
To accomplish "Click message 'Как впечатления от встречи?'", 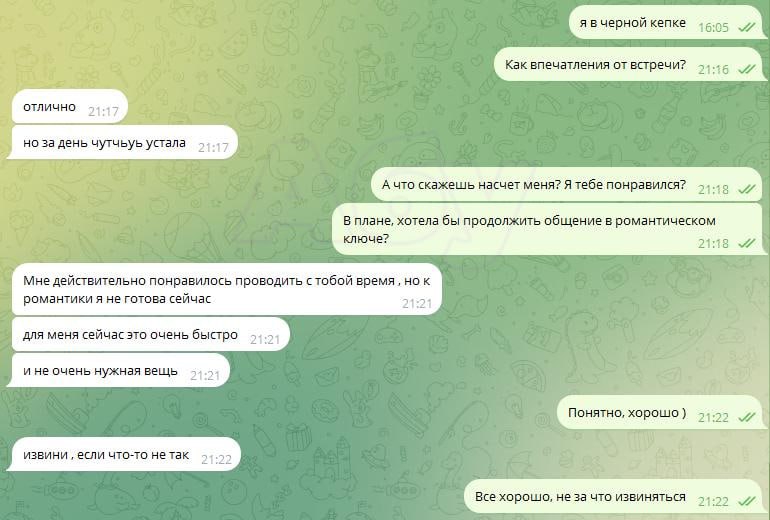I will [x=629, y=64].
